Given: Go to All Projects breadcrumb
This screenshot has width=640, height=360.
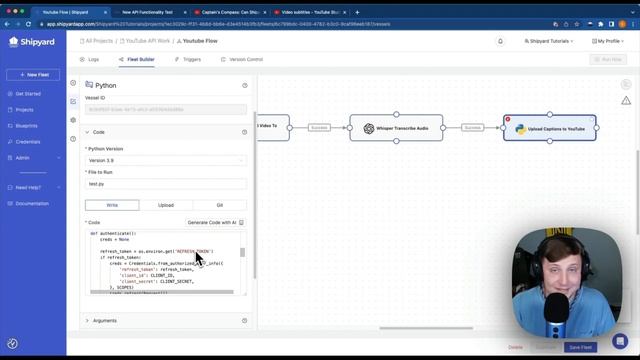Looking at the screenshot, I should tap(96, 41).
